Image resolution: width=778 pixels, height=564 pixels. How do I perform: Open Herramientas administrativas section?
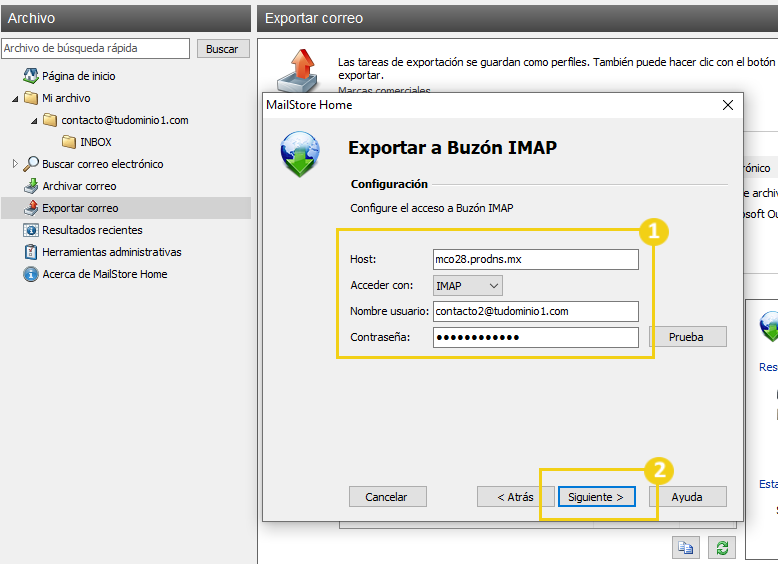(112, 252)
